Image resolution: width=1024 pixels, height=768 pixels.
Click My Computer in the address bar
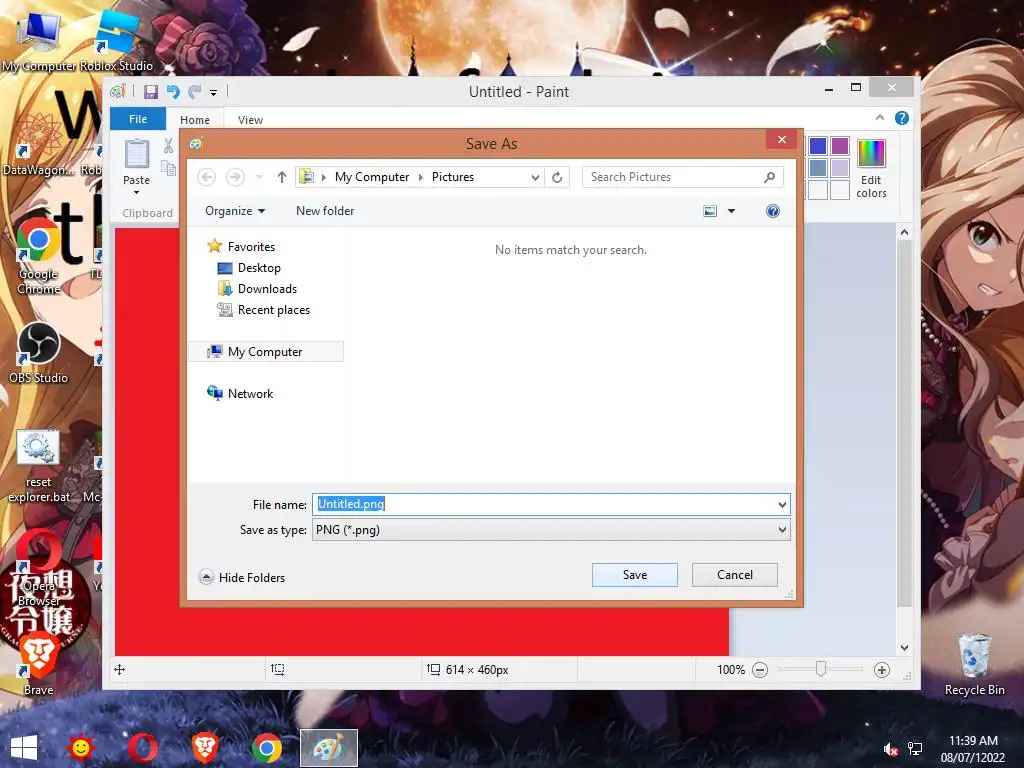[x=372, y=177]
